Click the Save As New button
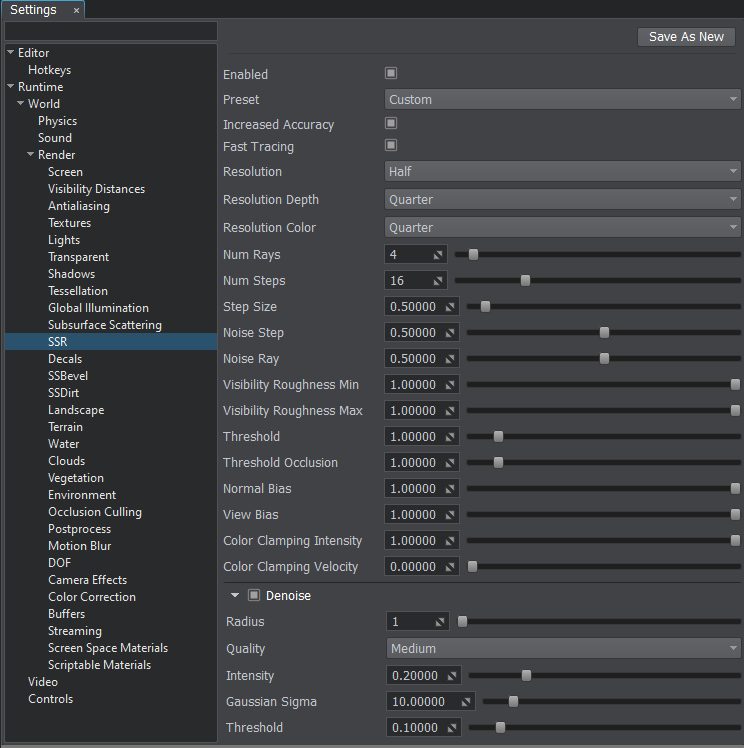Viewport: 744px width, 748px height. coord(686,37)
